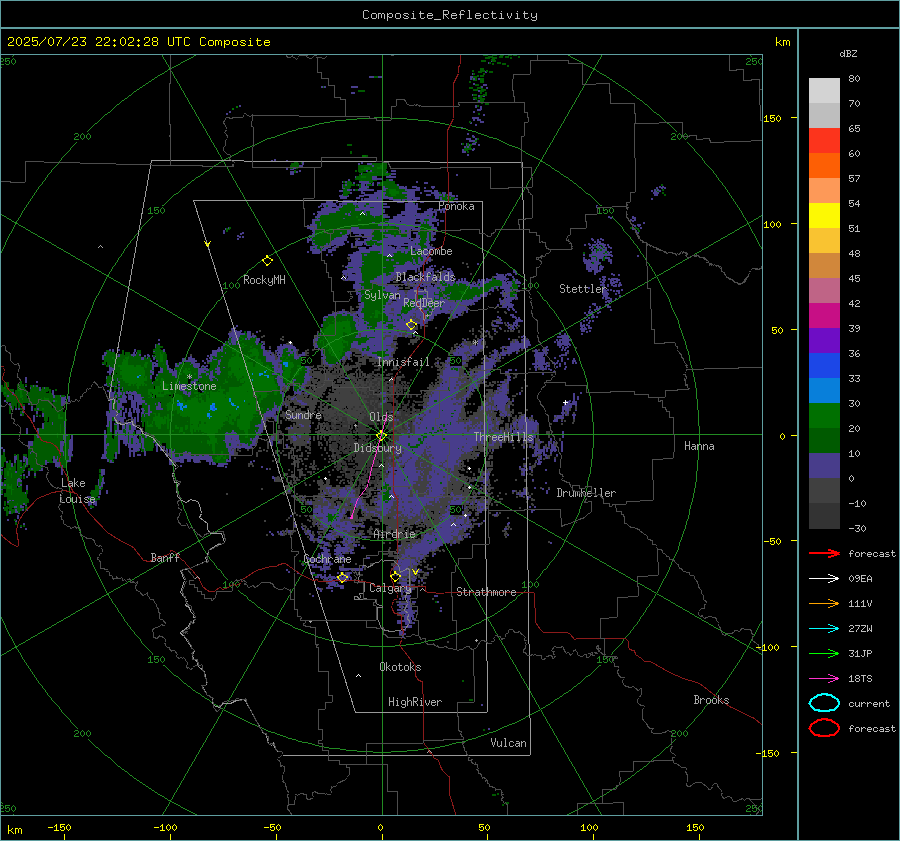Click the ThreeHills city label
900x841 pixels.
click(x=503, y=437)
